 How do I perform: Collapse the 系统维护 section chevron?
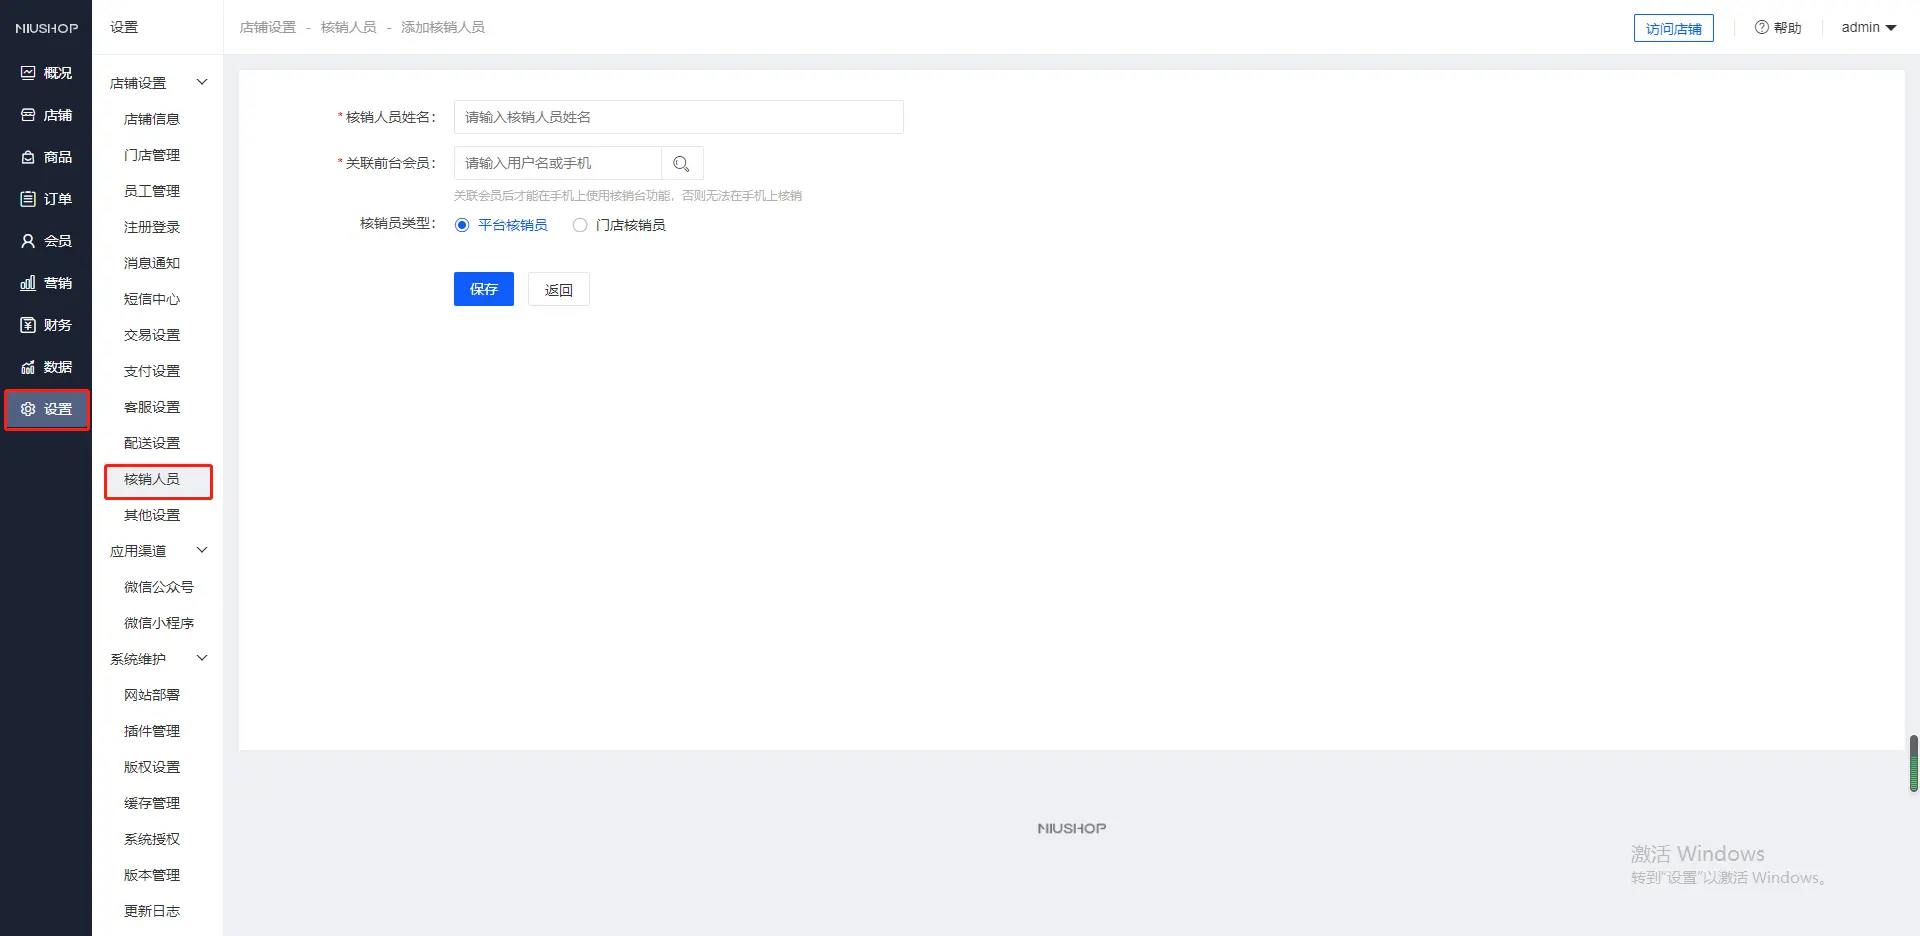coord(202,658)
